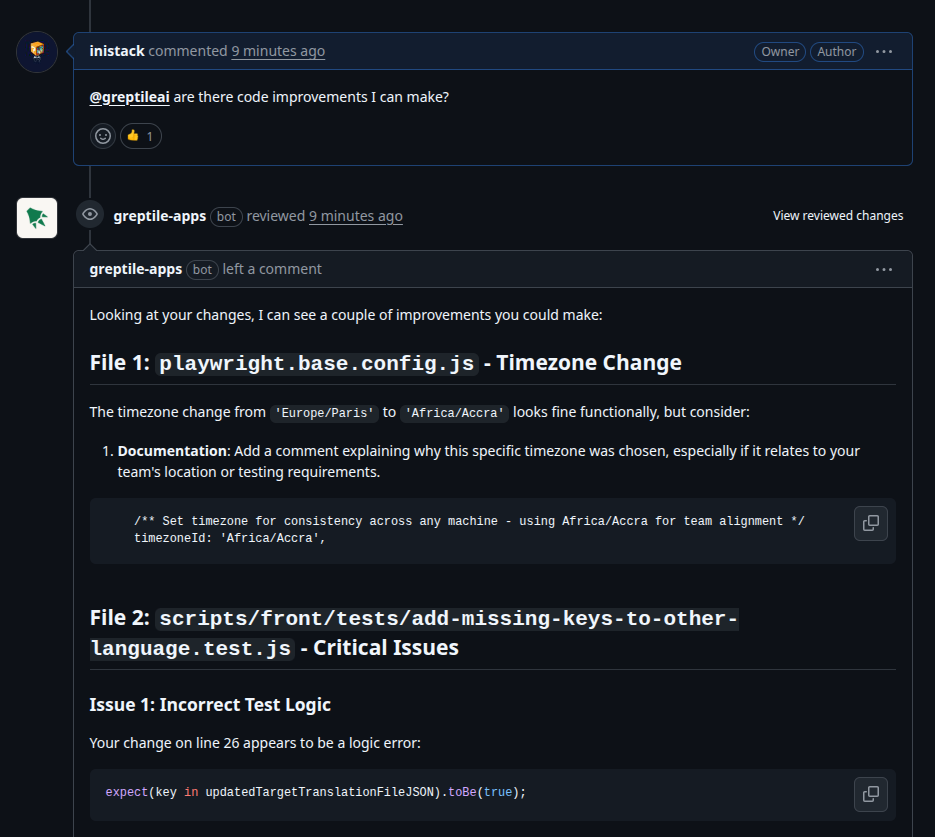This screenshot has height=837, width=935.
Task: Open options menu on greptile-apps comment
Action: (884, 269)
